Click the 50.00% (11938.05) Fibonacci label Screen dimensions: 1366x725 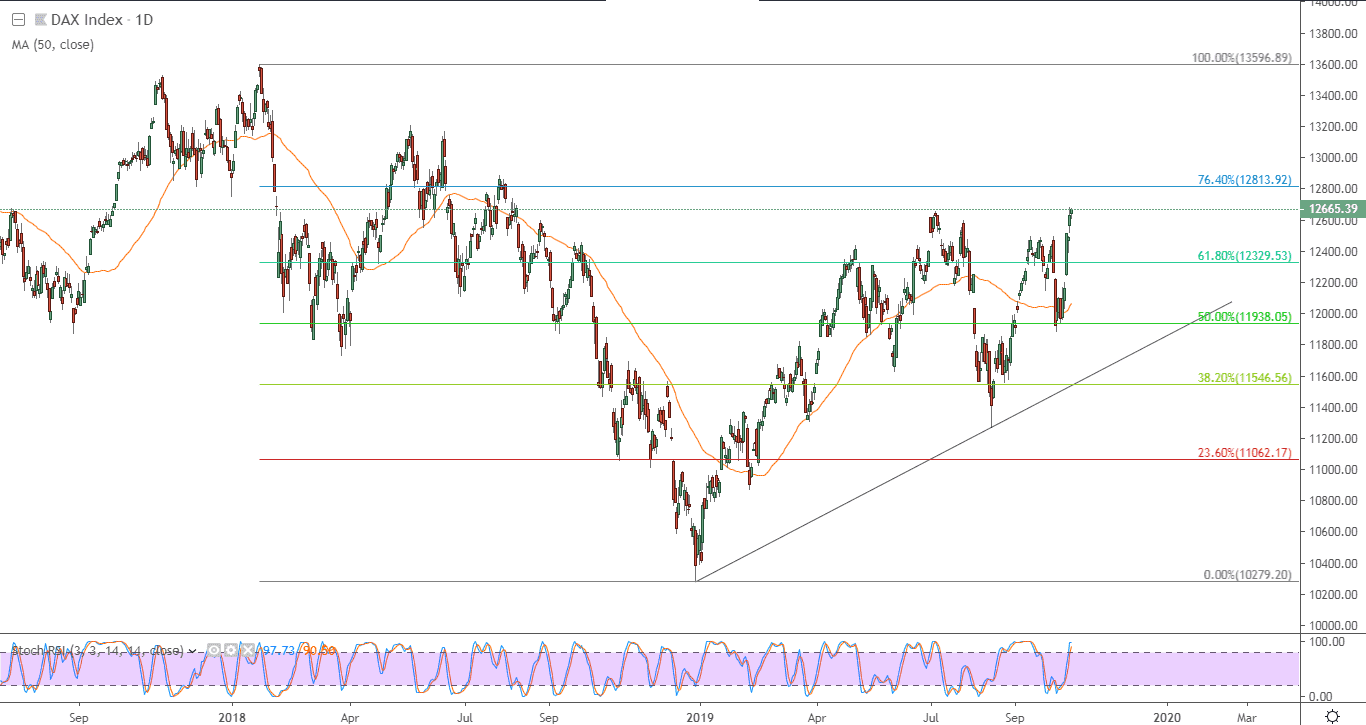point(1245,317)
